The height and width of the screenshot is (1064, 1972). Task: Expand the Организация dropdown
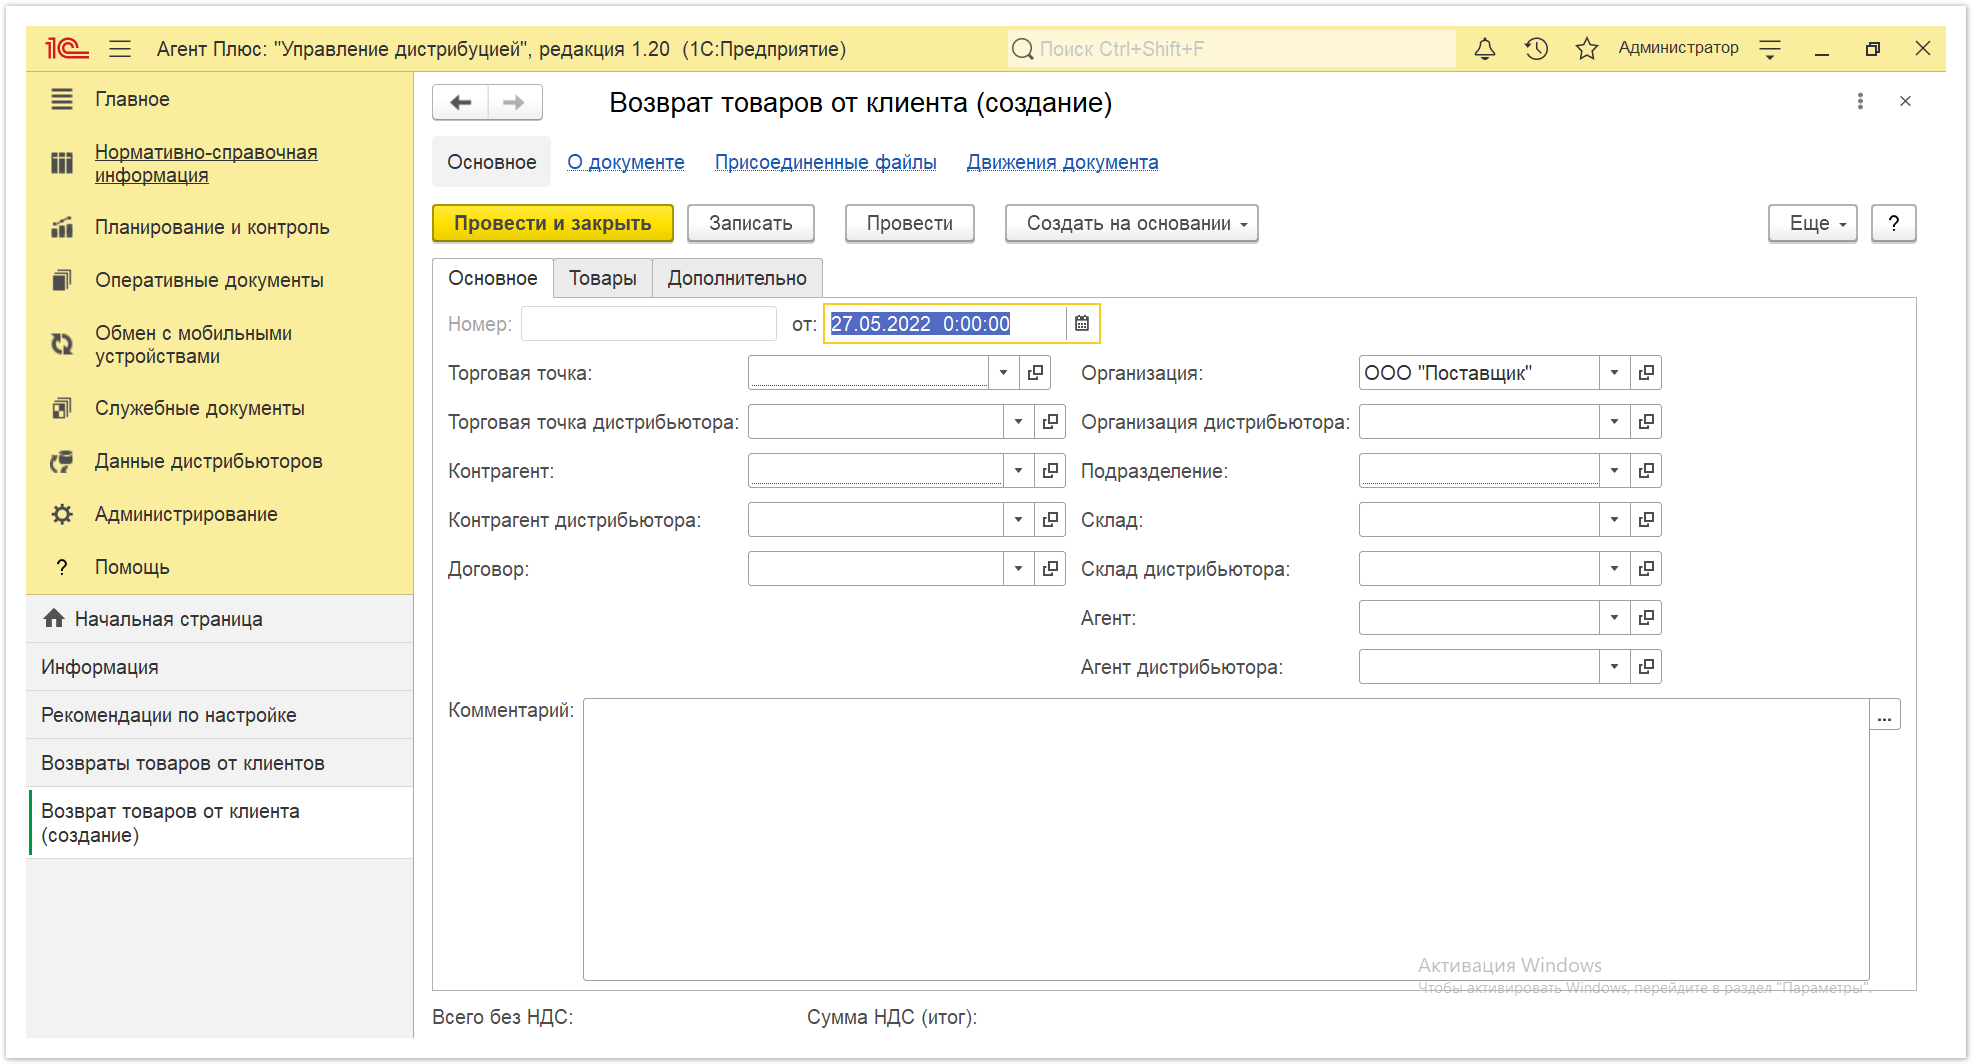pyautogui.click(x=1614, y=373)
